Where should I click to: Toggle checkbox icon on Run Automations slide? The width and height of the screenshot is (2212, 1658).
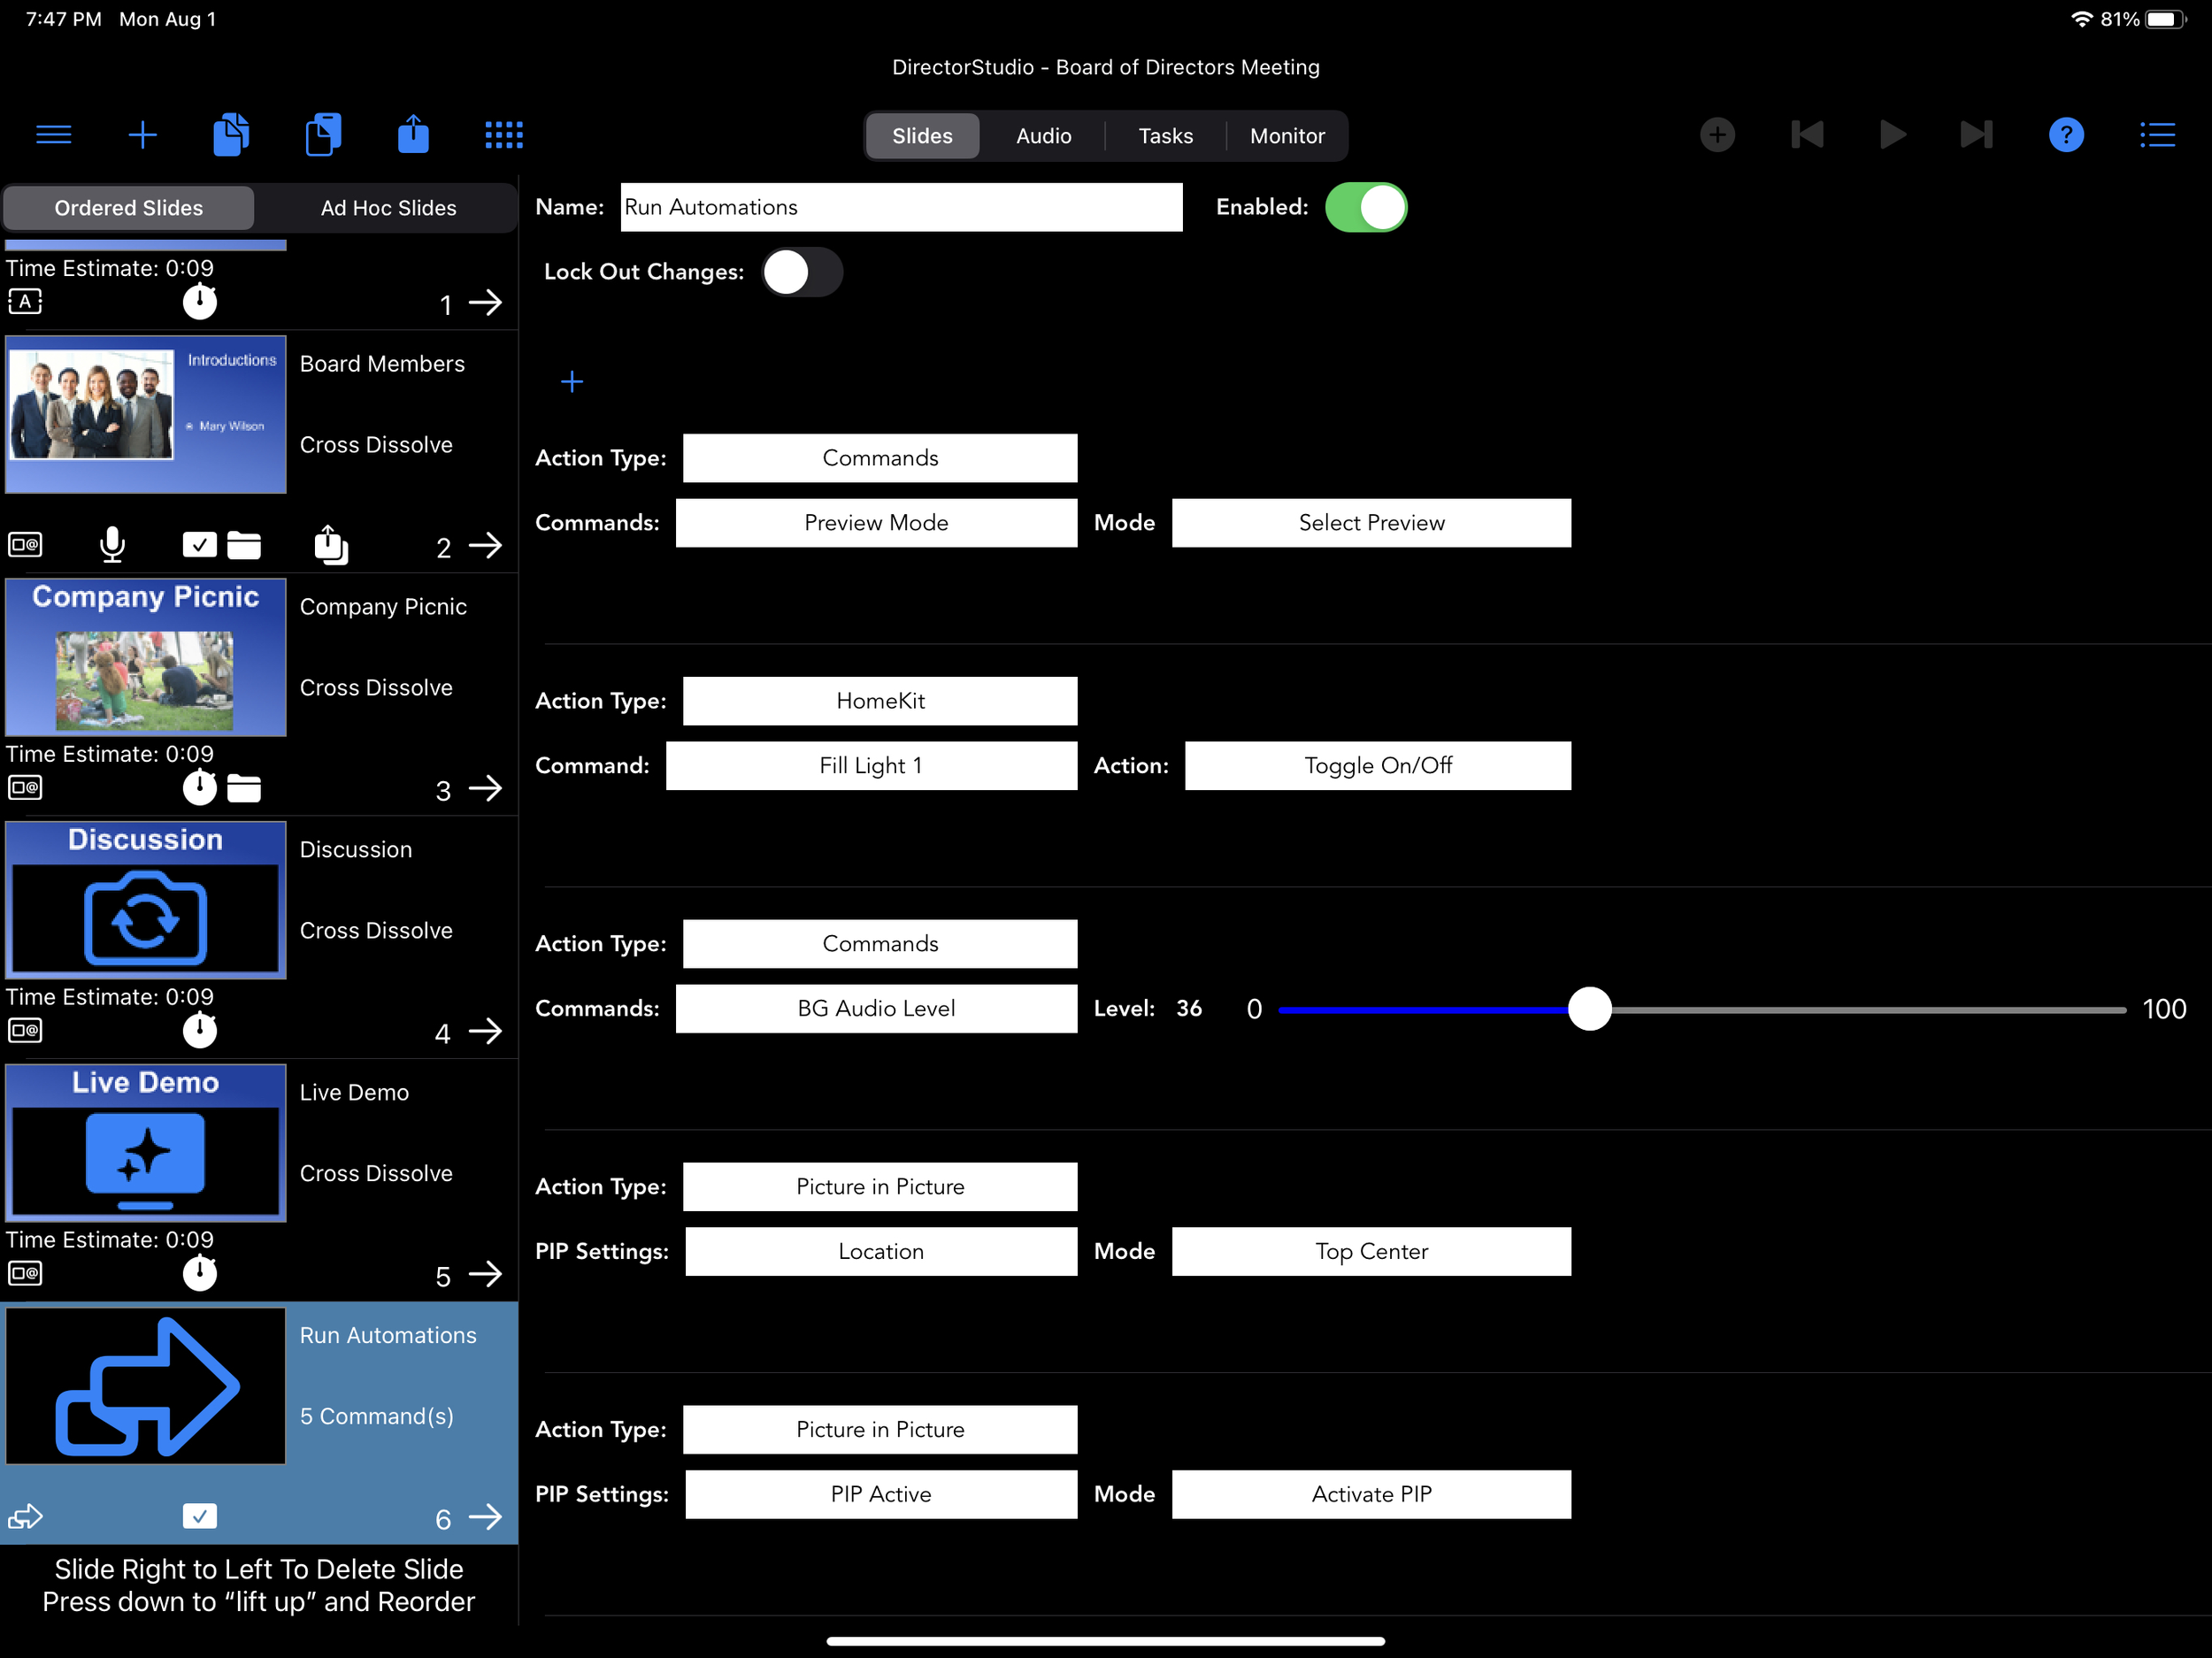tap(200, 1517)
